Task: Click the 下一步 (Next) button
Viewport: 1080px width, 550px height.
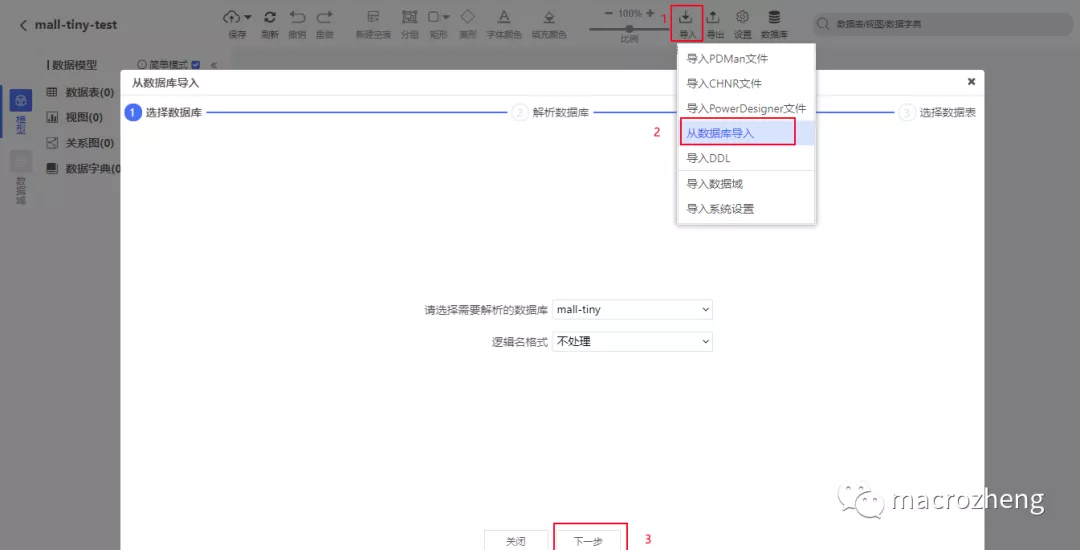Action: [589, 540]
